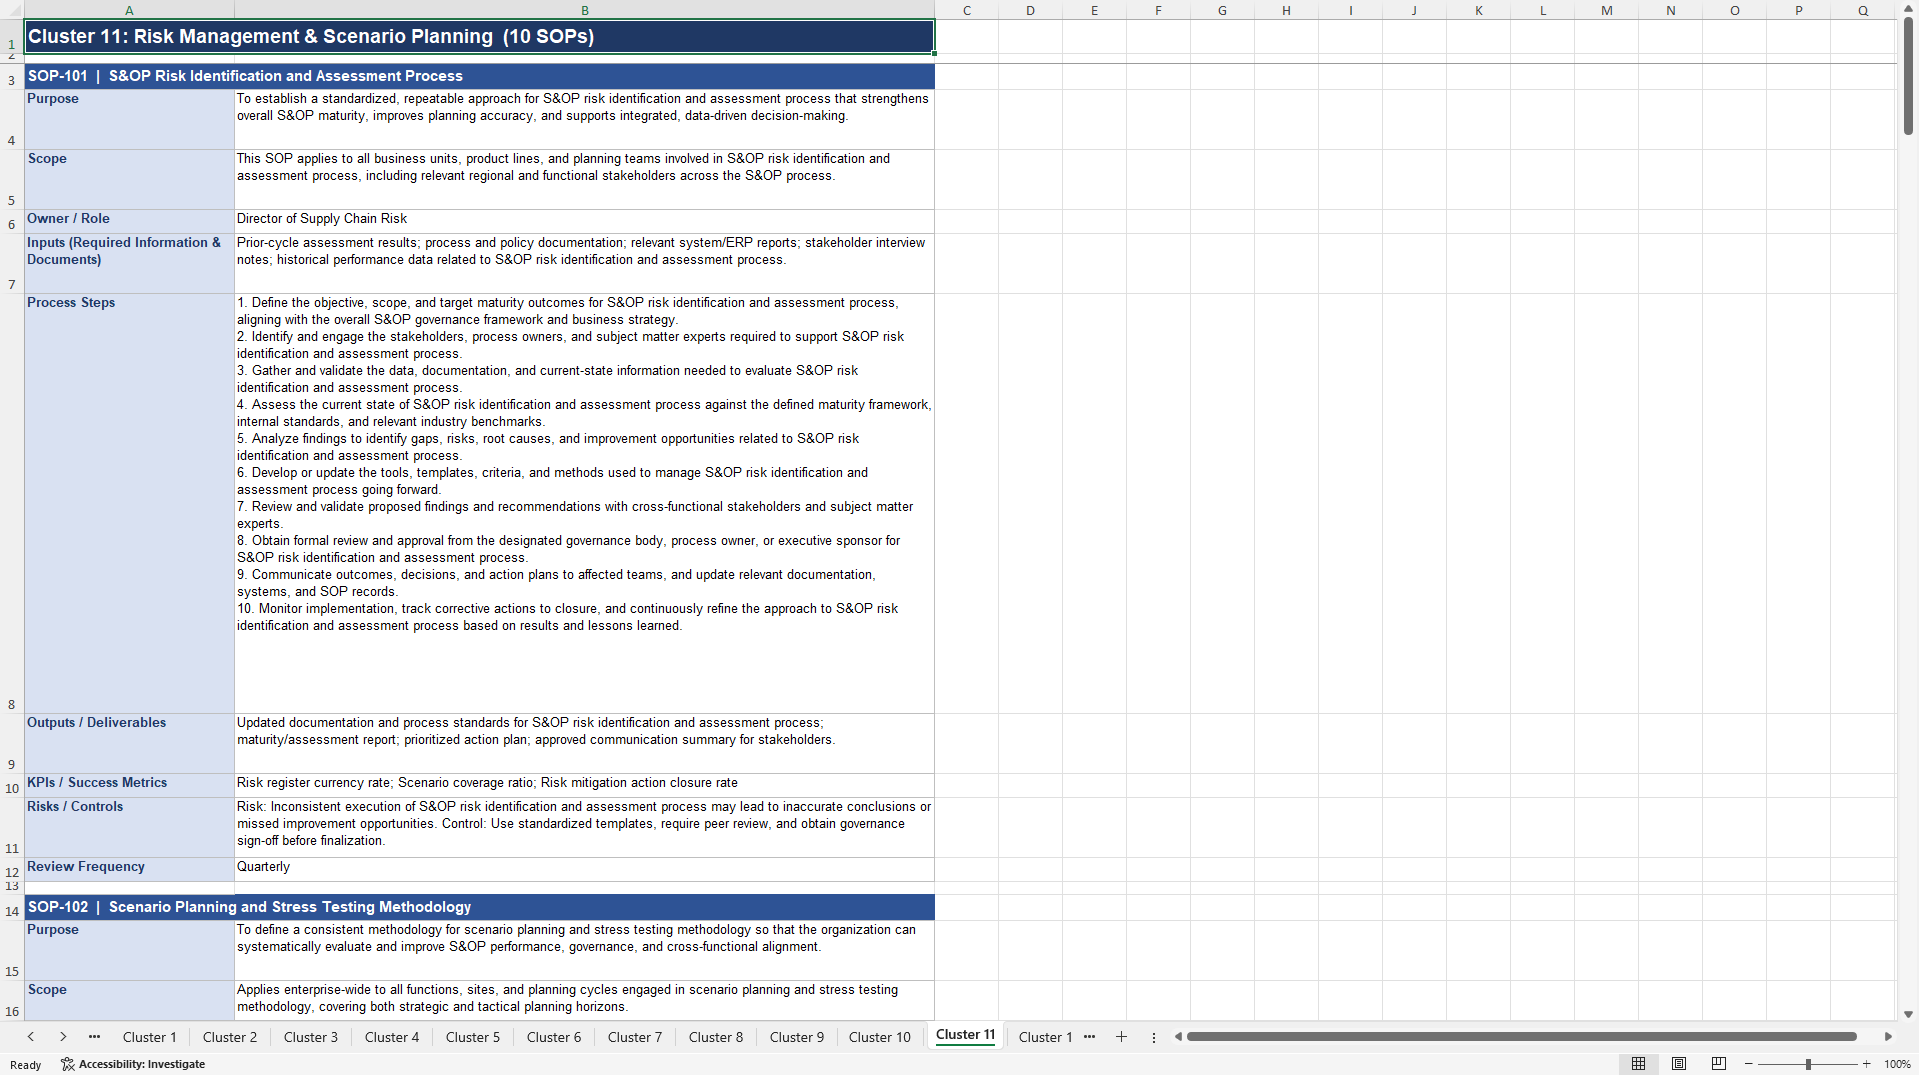1919x1075 pixels.
Task: Add a new sheet with plus button
Action: (1121, 1037)
